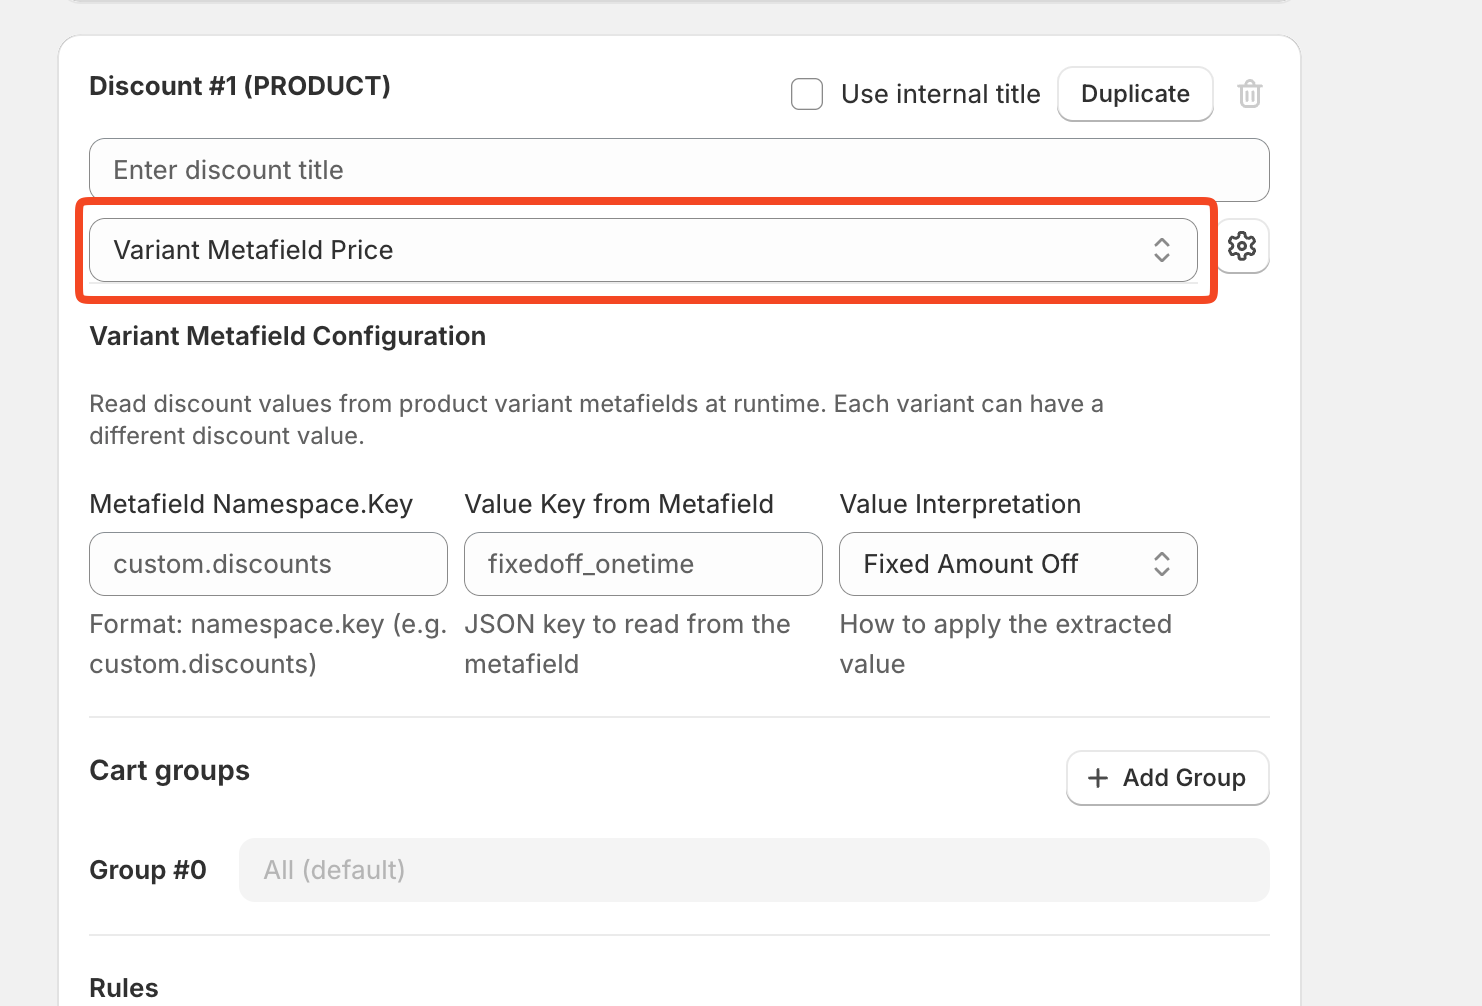Click the Value Key from Metafield label
1482x1006 pixels.
click(619, 504)
